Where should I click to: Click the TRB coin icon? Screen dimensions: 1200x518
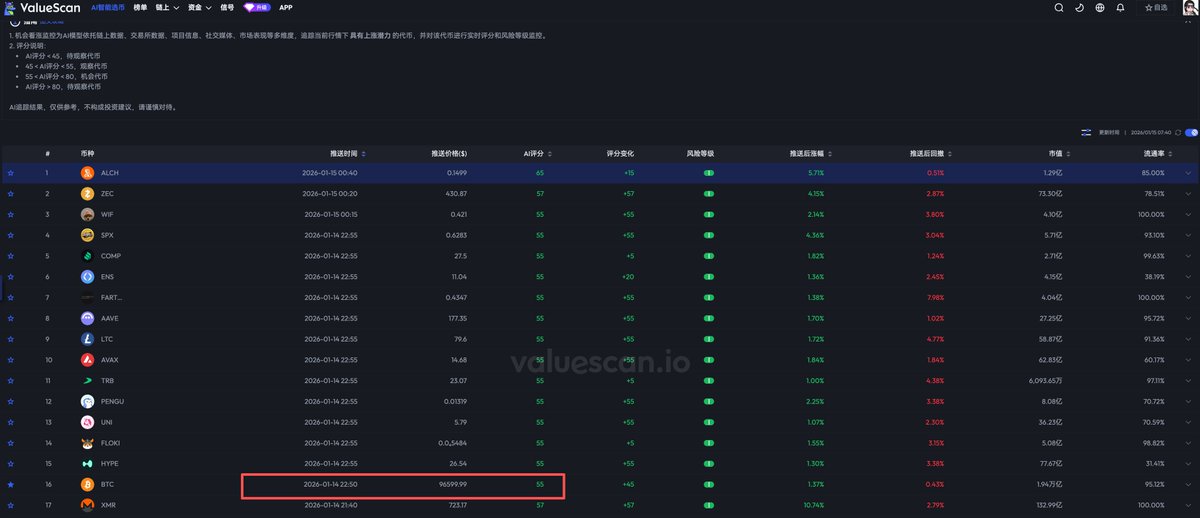pos(87,380)
